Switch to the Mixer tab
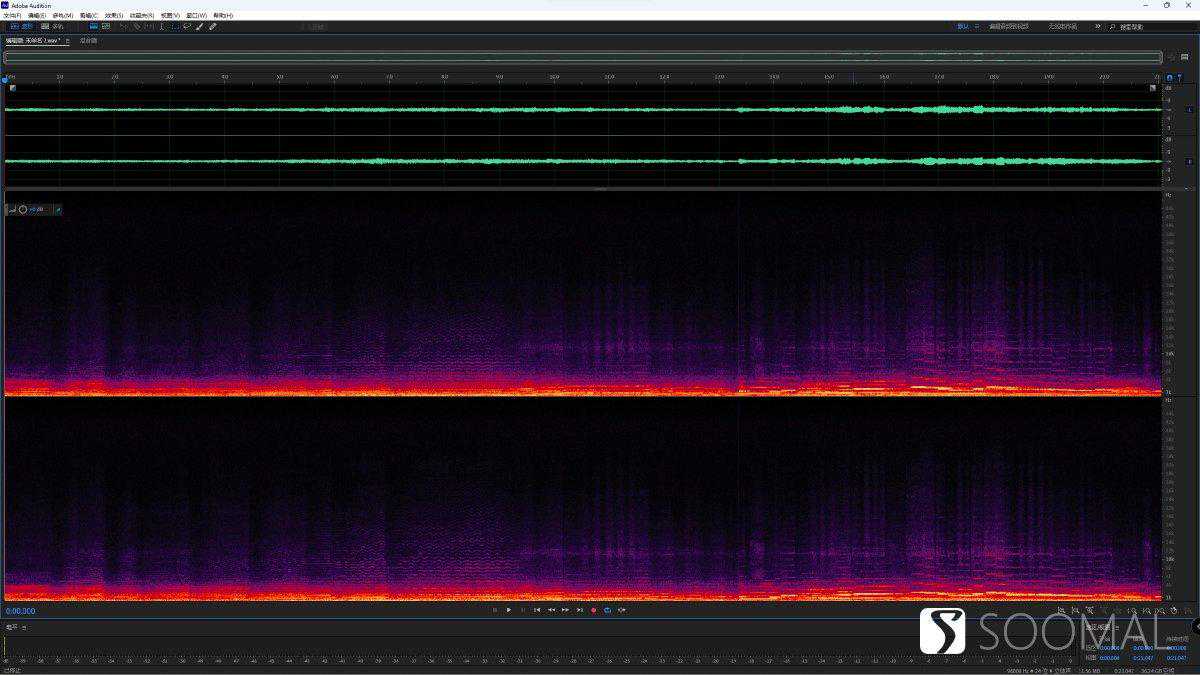Viewport: 1200px width, 675px height. (x=87, y=41)
